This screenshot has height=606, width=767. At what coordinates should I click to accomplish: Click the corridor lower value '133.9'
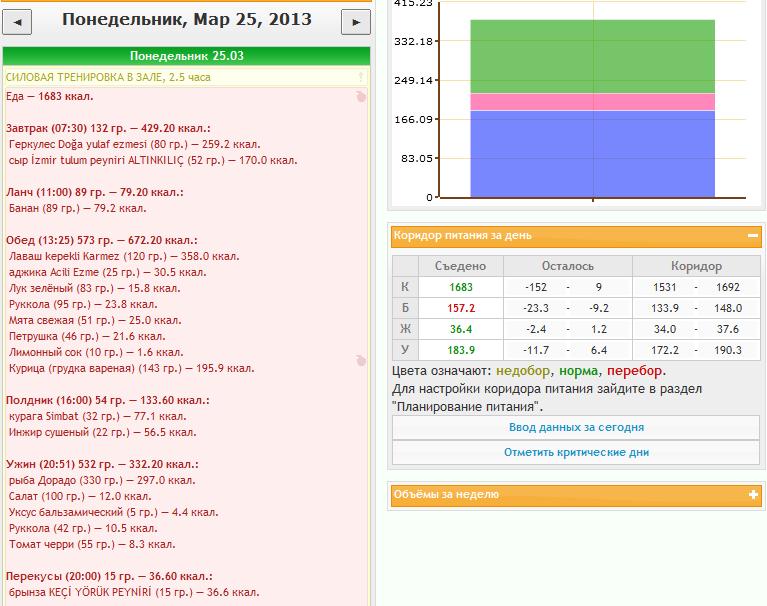tap(665, 308)
